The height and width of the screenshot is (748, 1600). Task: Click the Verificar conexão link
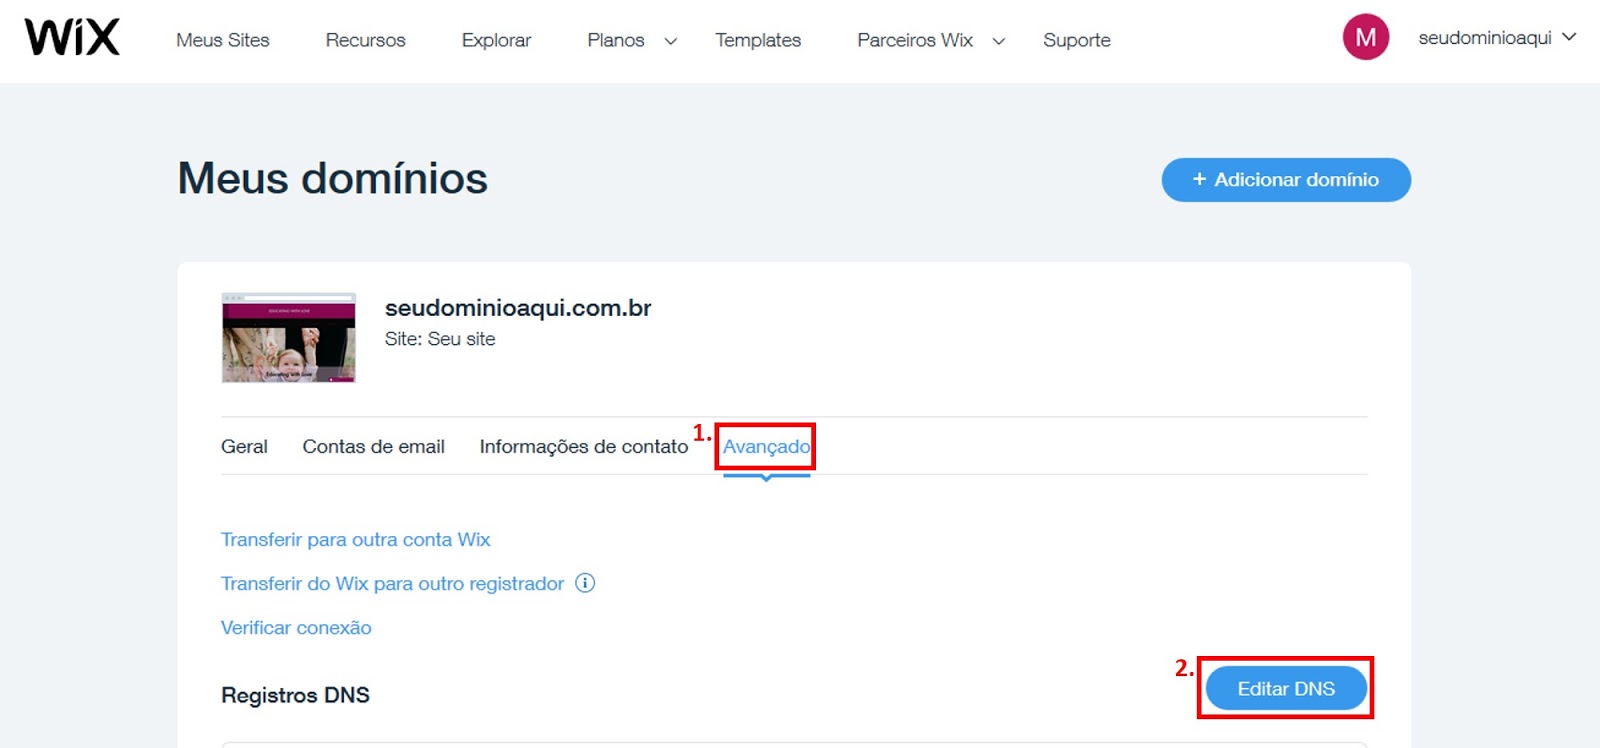tap(296, 628)
